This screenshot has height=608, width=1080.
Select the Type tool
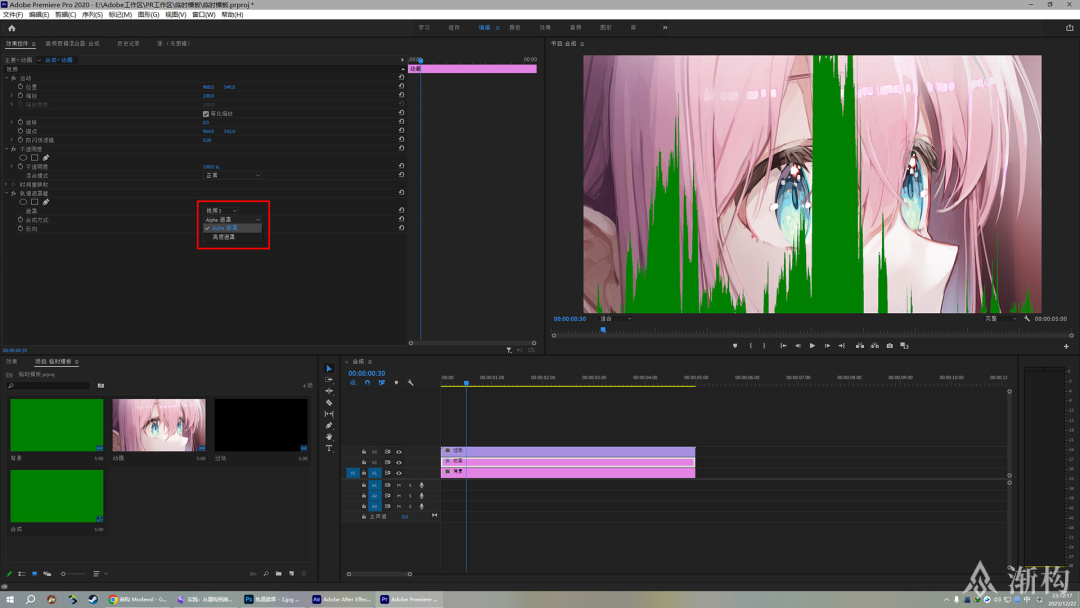pyautogui.click(x=329, y=448)
